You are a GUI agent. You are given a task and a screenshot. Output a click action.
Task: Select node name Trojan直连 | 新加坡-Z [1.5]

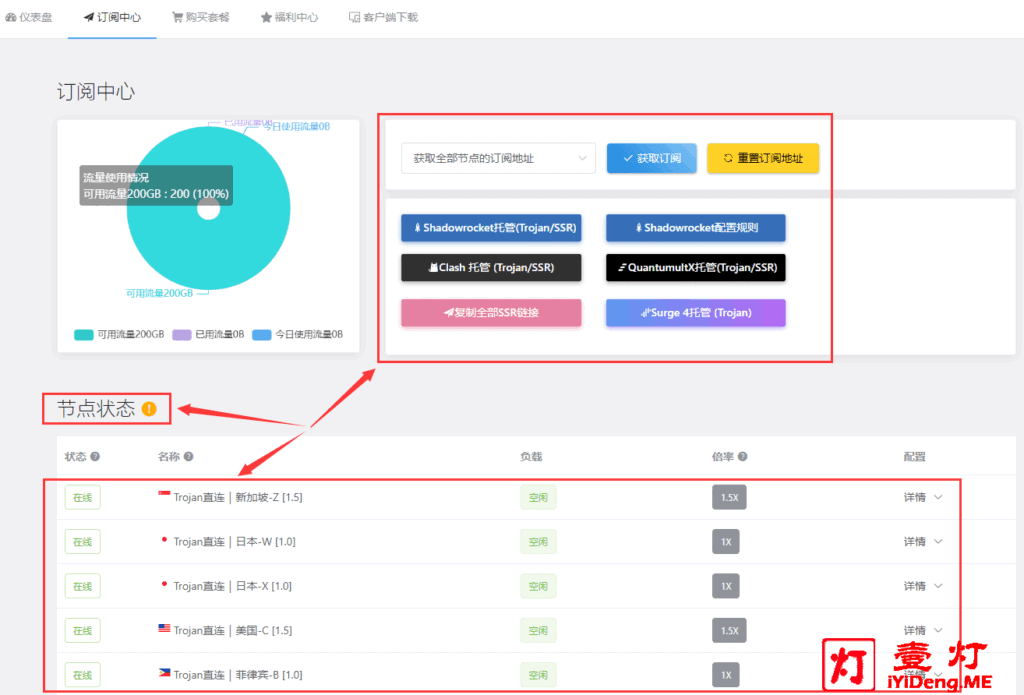tap(238, 497)
